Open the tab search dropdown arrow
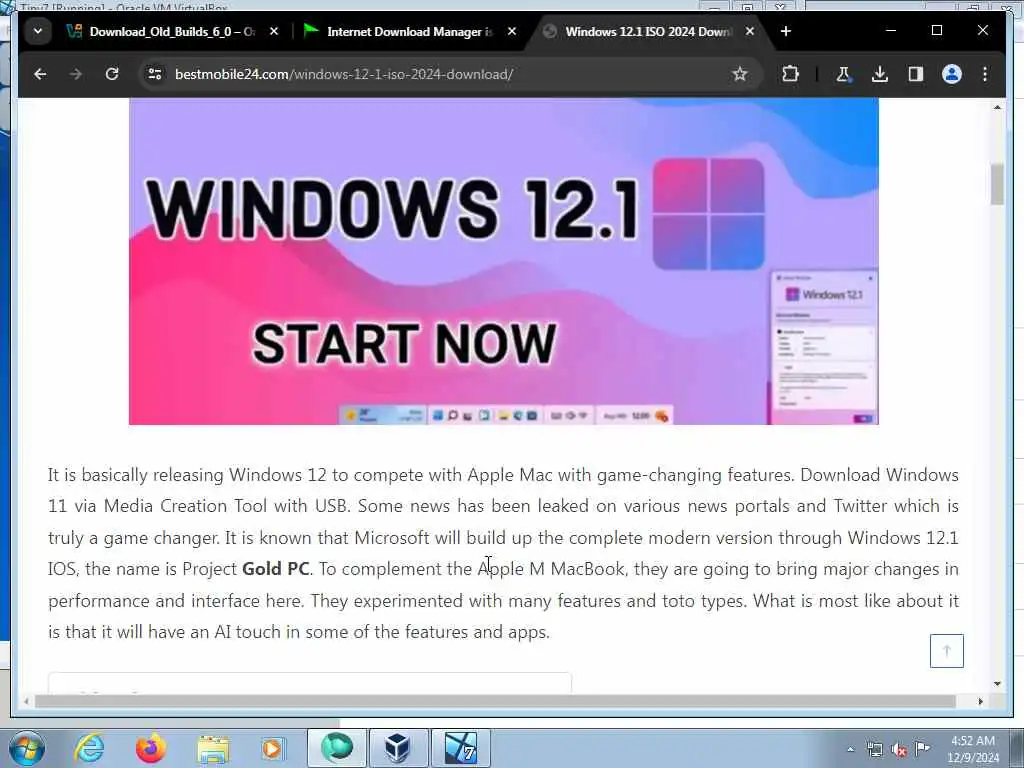Image resolution: width=1024 pixels, height=768 pixels. click(38, 31)
